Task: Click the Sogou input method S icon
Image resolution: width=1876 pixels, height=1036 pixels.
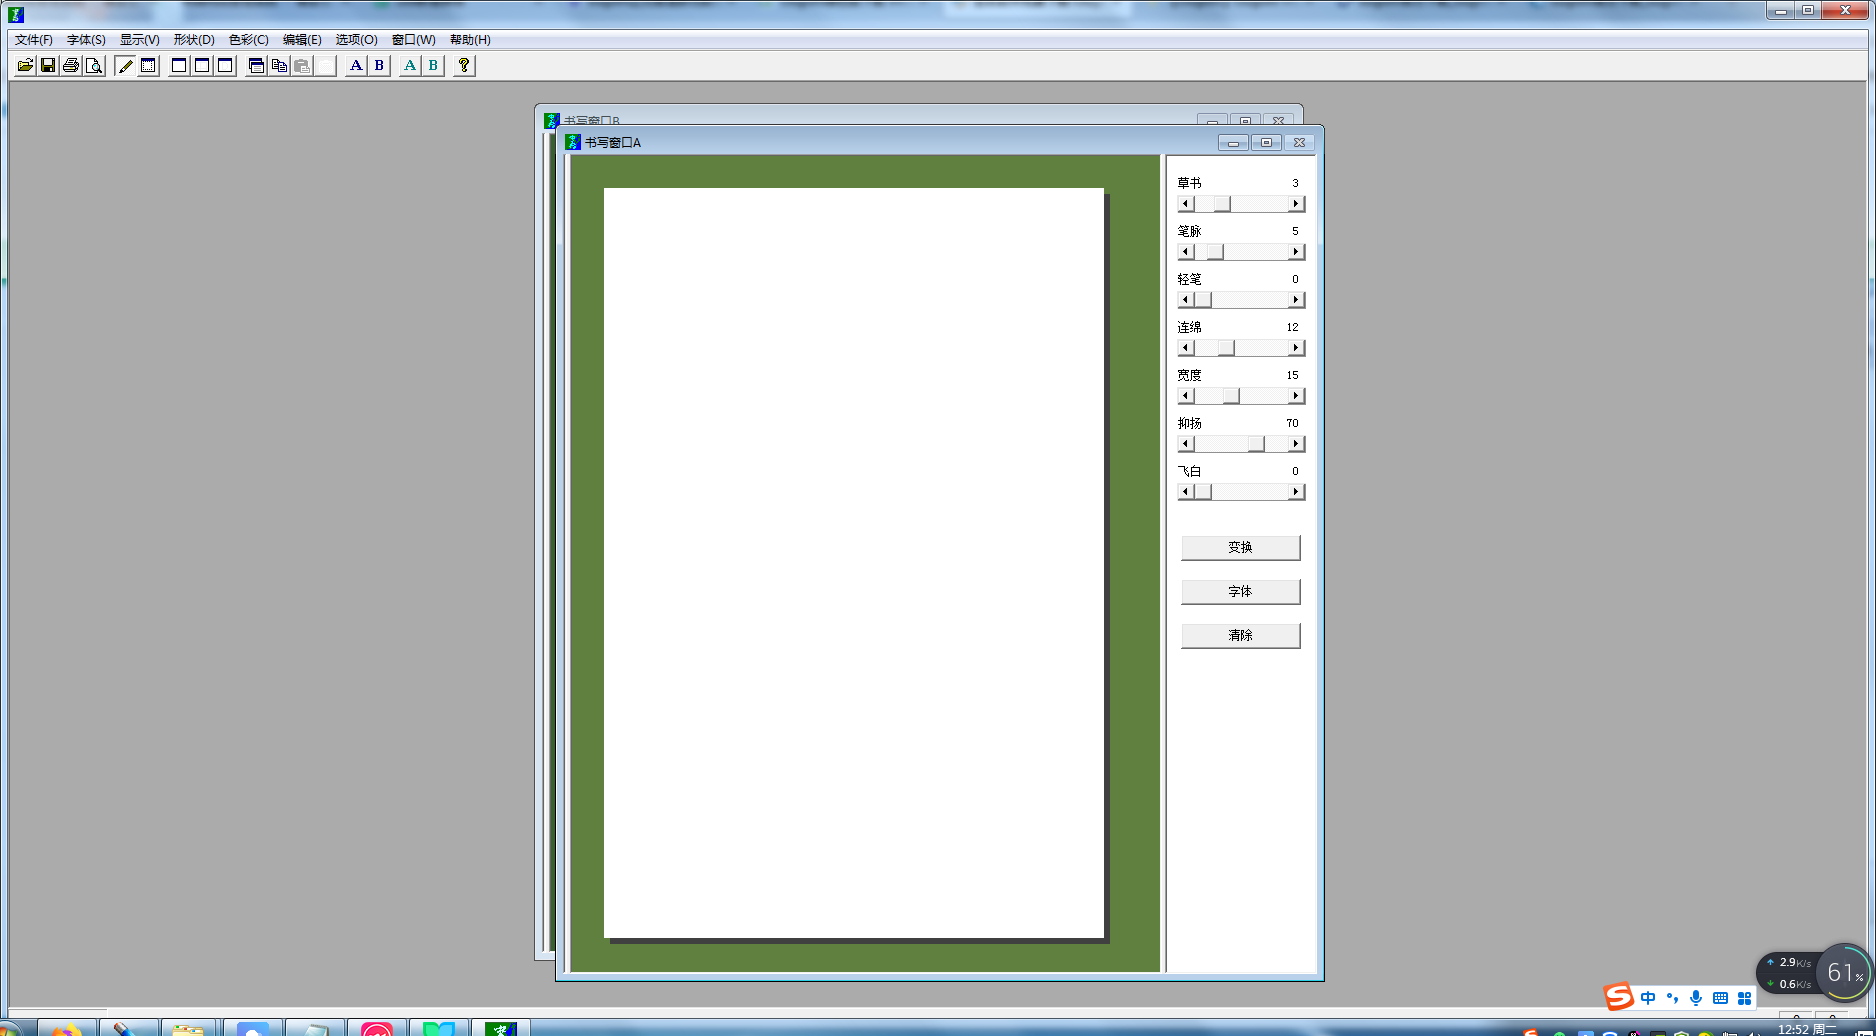Action: [1618, 997]
